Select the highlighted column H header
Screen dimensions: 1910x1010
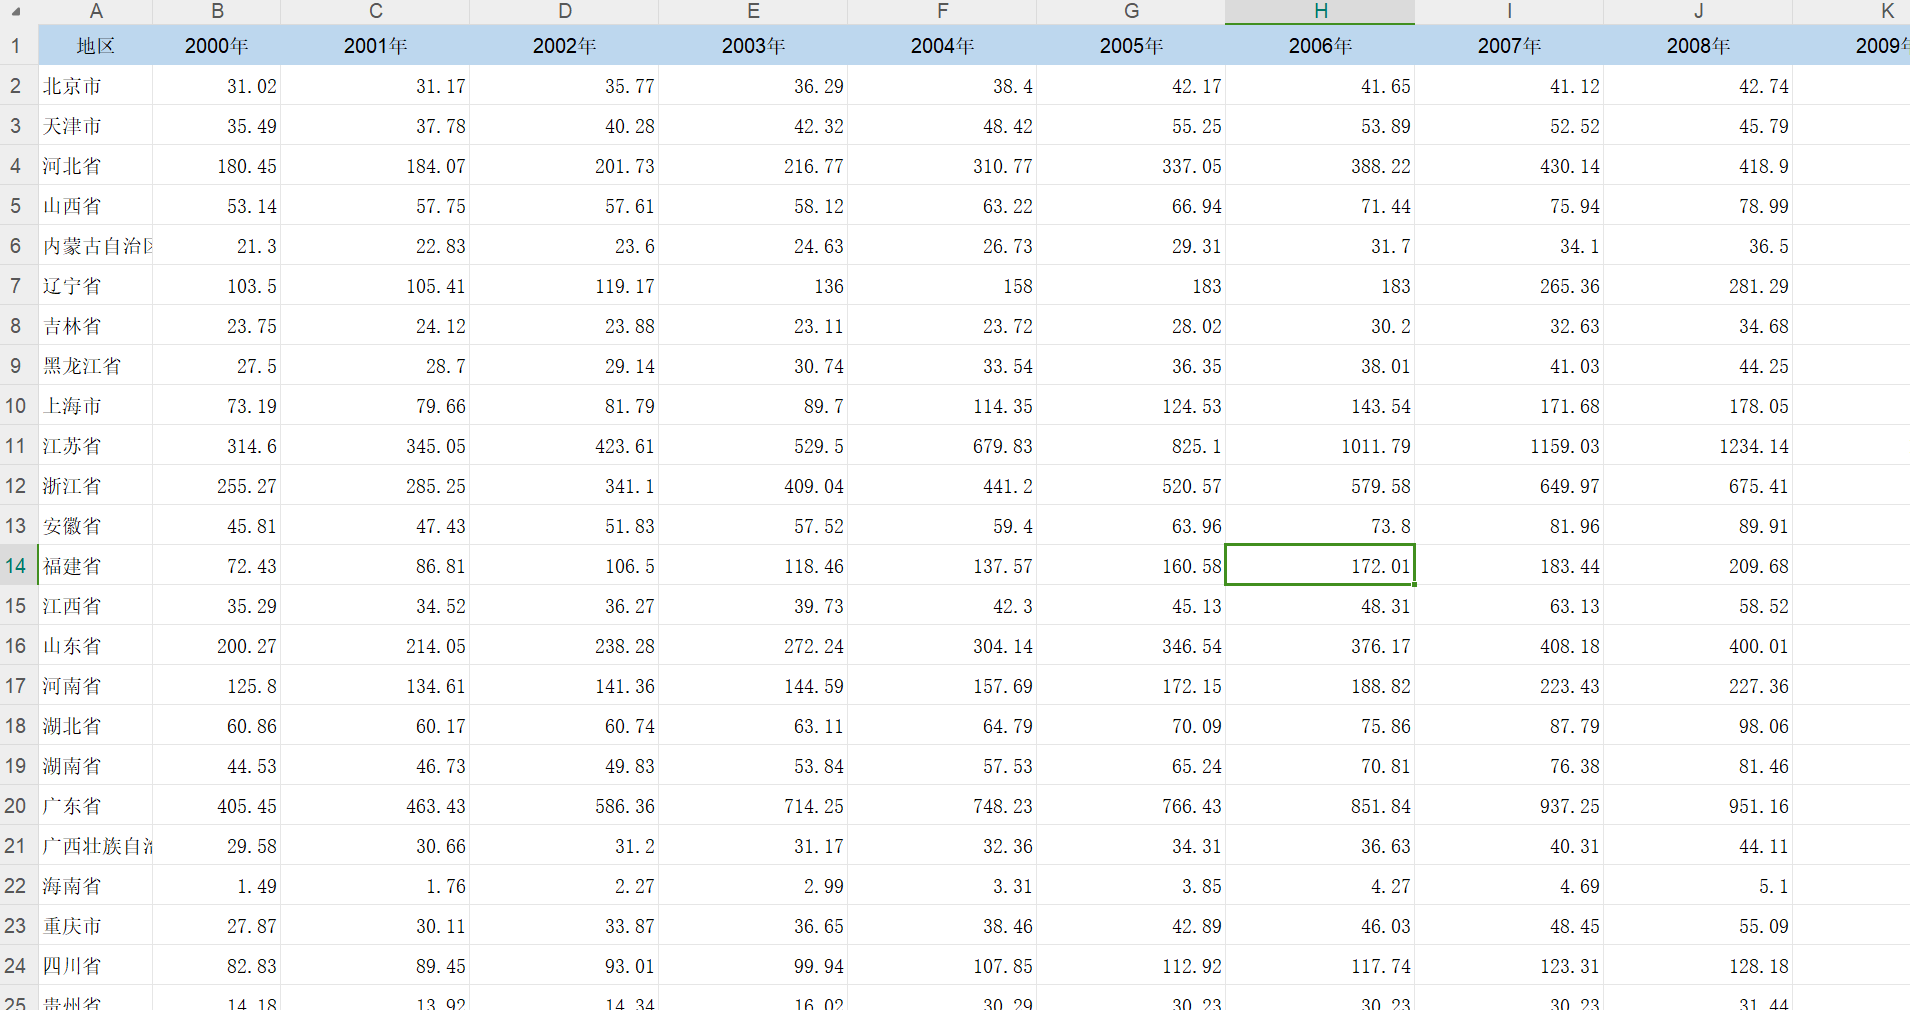(x=1321, y=12)
